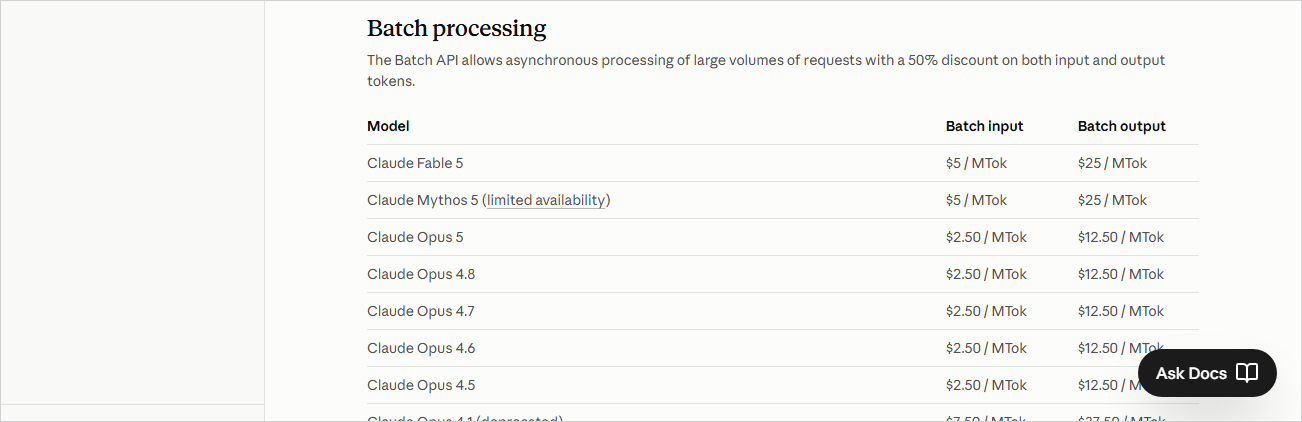Screen dimensions: 1302x422
Task: Click the Claude Opus 4.5 model name
Action: tap(421, 385)
